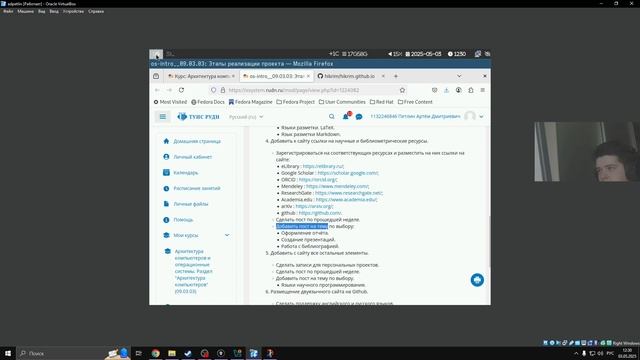
Task: Open Помощь in sidebar
Action: pos(183,220)
